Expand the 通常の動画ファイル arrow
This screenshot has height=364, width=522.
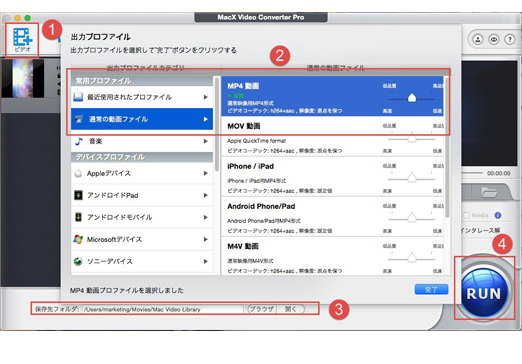[206, 119]
